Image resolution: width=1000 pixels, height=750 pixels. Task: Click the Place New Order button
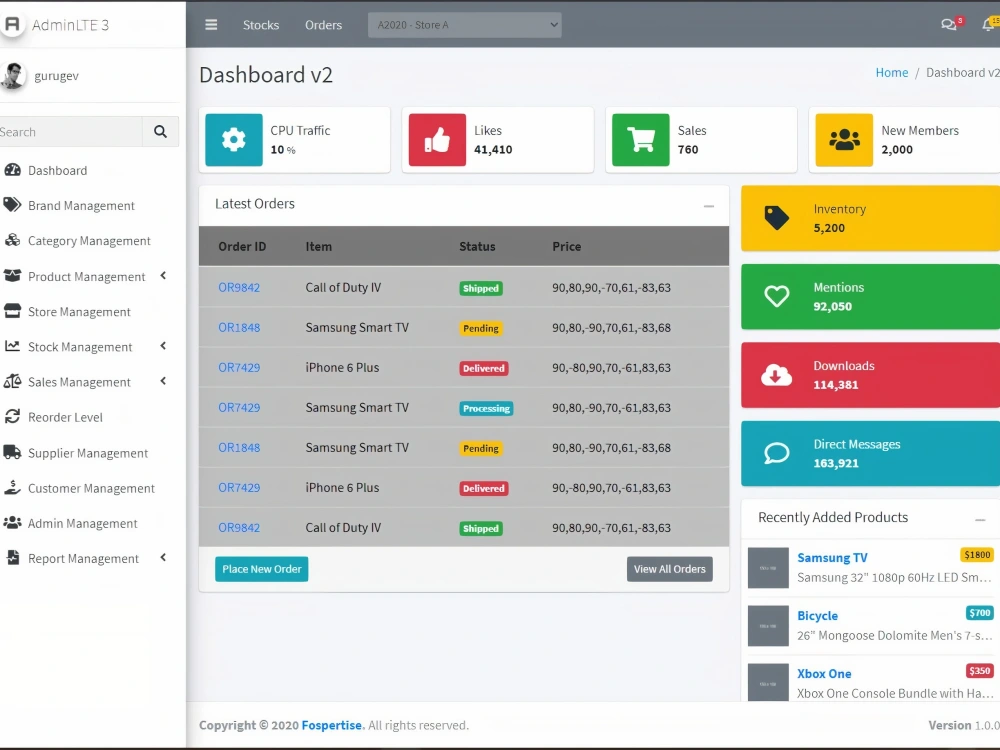261,568
